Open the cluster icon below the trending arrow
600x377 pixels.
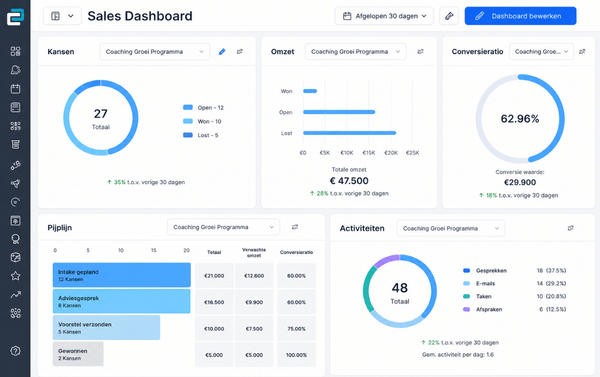[x=15, y=313]
